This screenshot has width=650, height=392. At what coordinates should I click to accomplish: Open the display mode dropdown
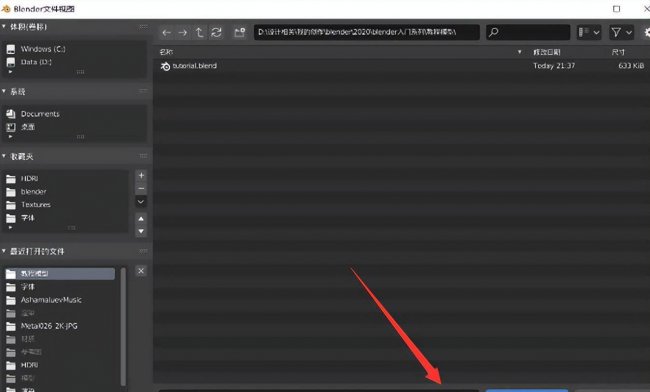click(x=589, y=32)
